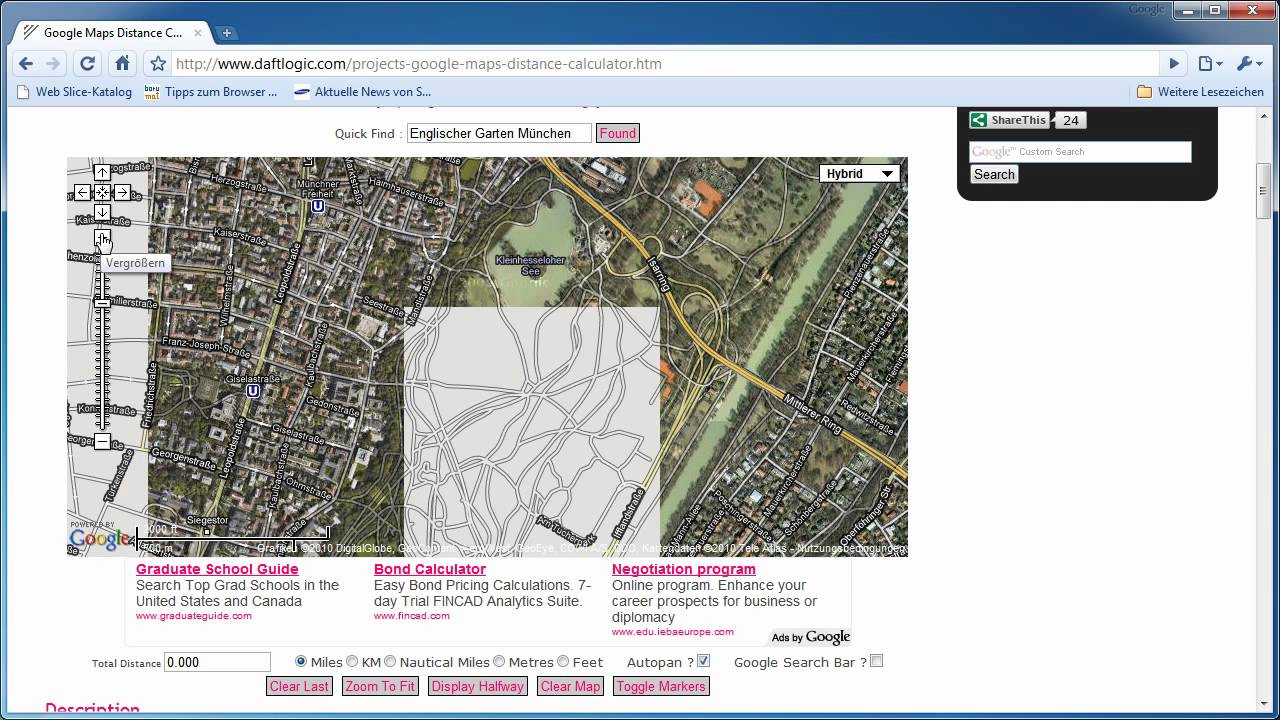The image size is (1280, 720).
Task: Select the Nautical Miles radio button
Action: pos(390,661)
